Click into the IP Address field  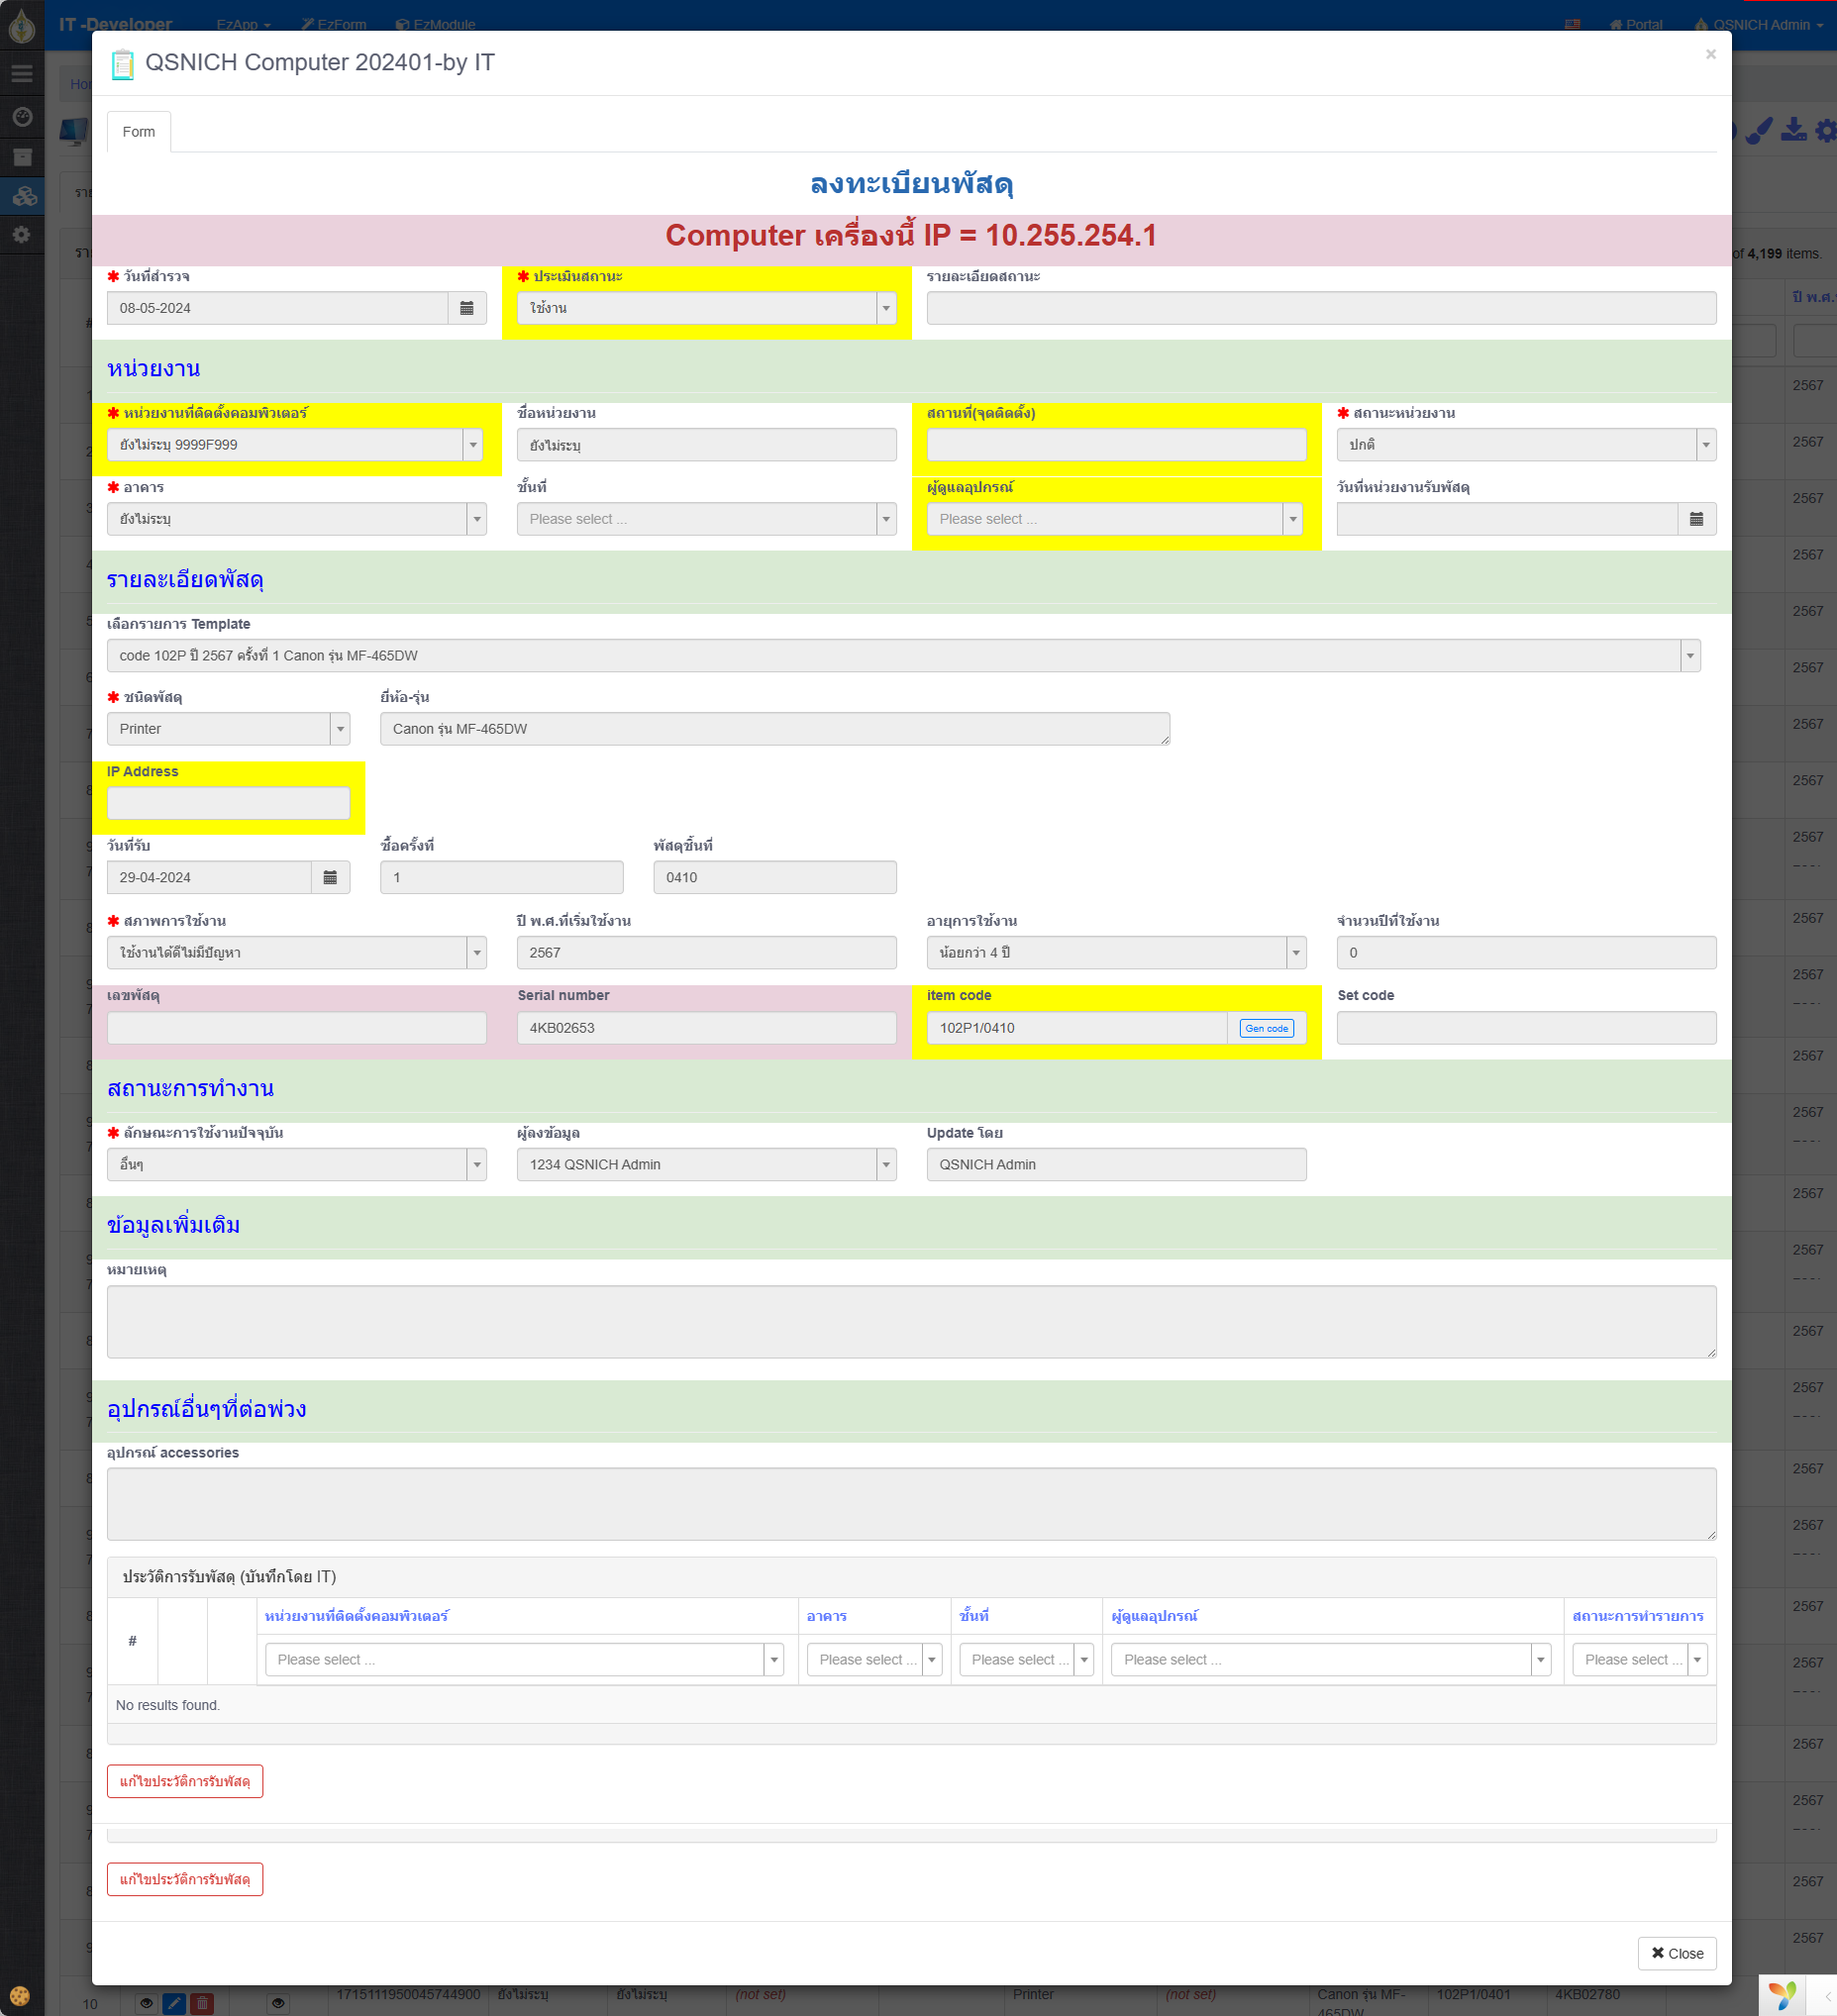228,803
